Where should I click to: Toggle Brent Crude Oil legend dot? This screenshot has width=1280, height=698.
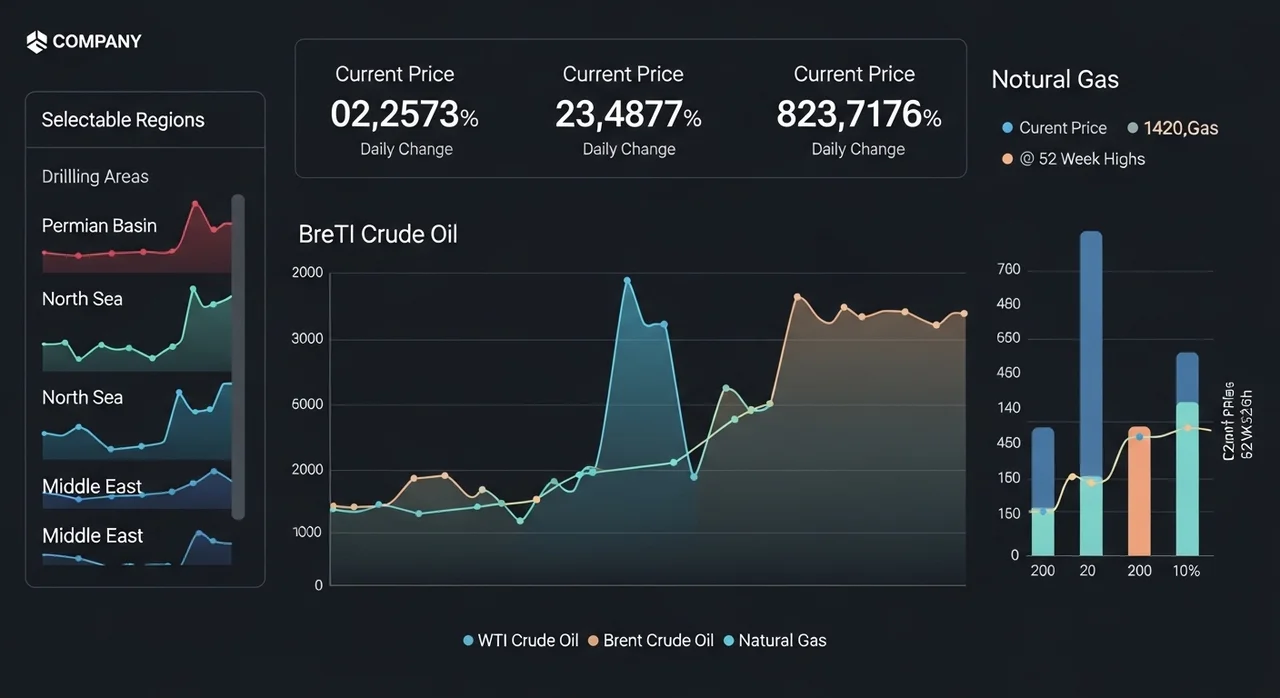point(593,641)
